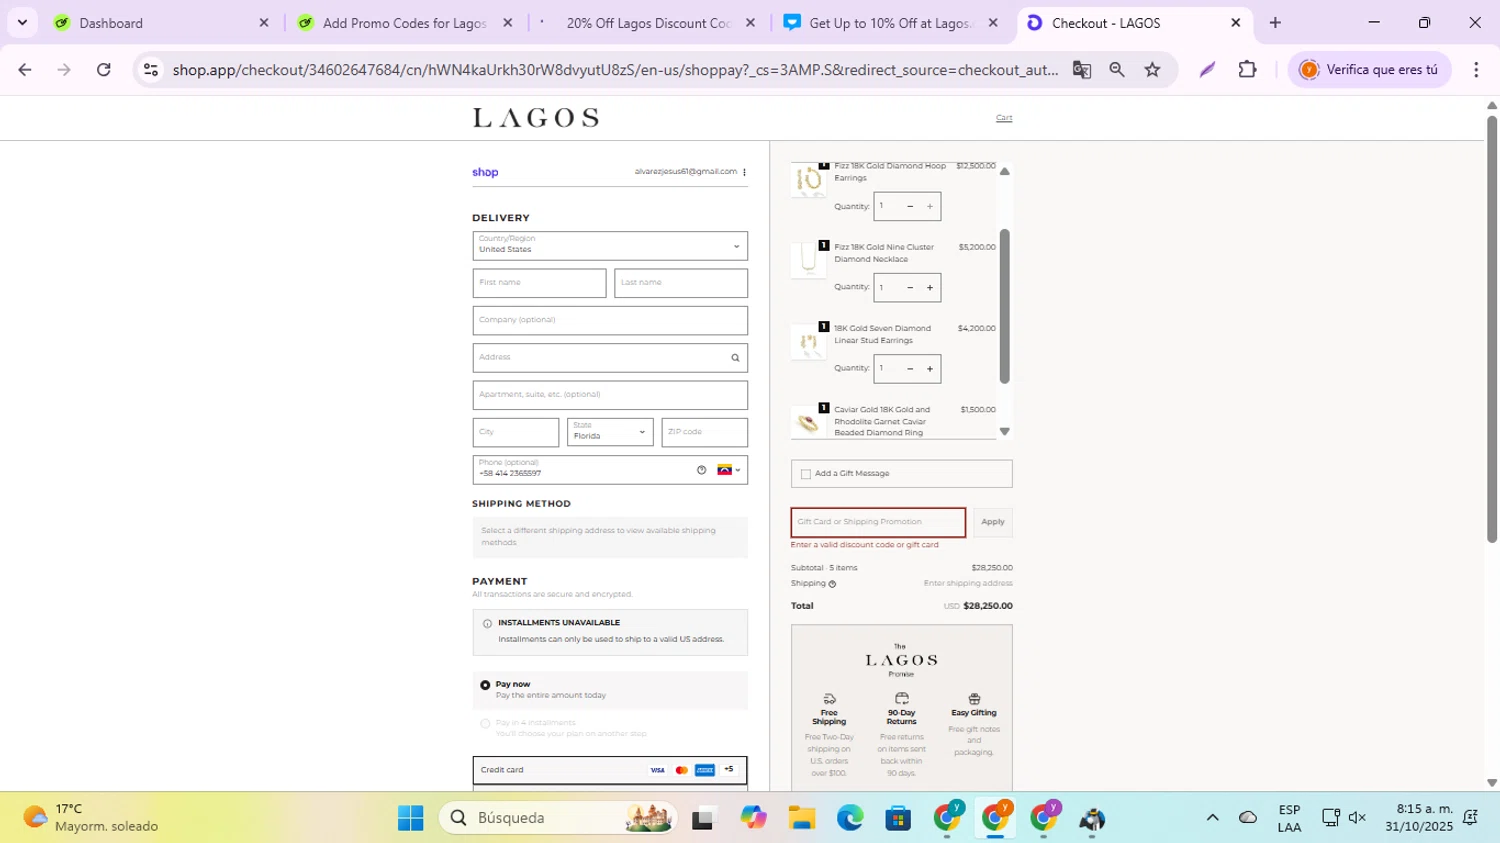The height and width of the screenshot is (843, 1500).
Task: Click the City field
Action: pos(516,432)
